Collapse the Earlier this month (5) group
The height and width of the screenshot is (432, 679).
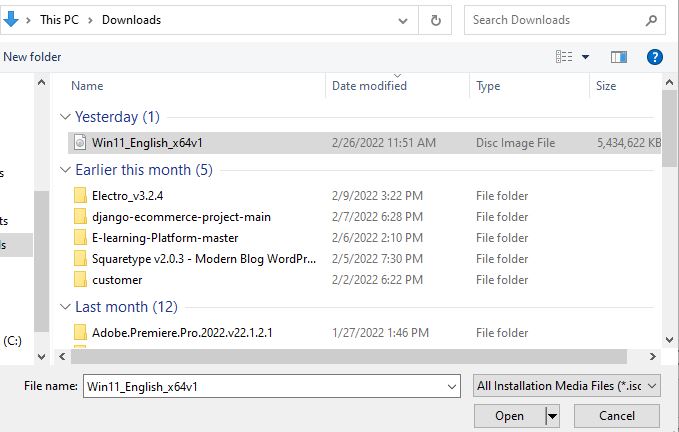tap(65, 170)
